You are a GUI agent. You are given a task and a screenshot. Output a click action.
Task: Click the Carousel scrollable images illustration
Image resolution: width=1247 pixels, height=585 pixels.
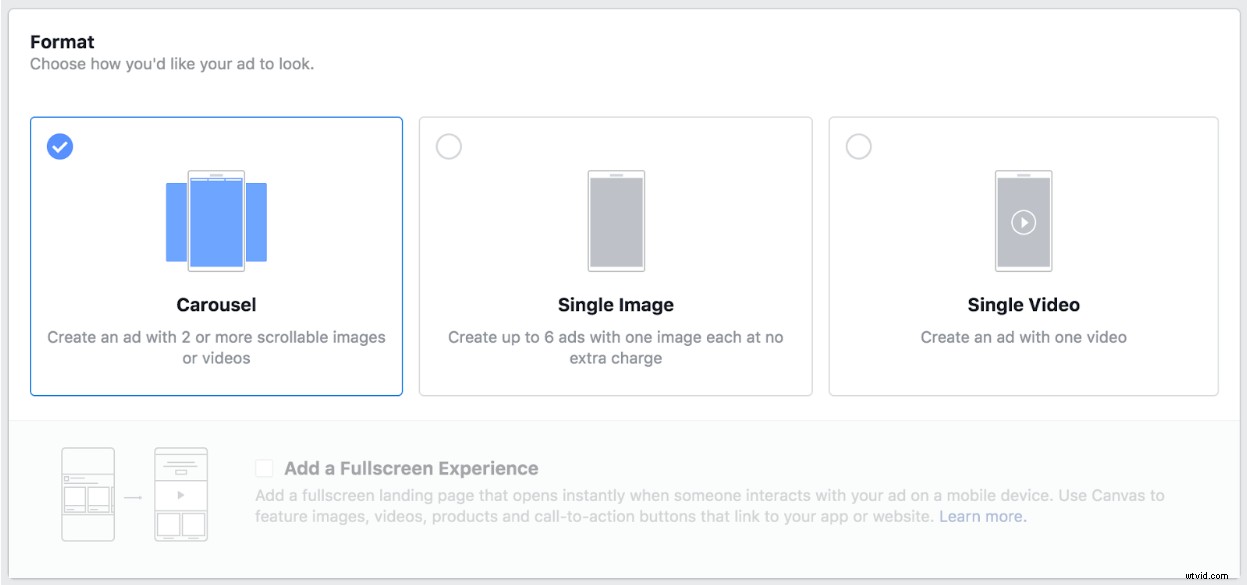click(x=217, y=220)
